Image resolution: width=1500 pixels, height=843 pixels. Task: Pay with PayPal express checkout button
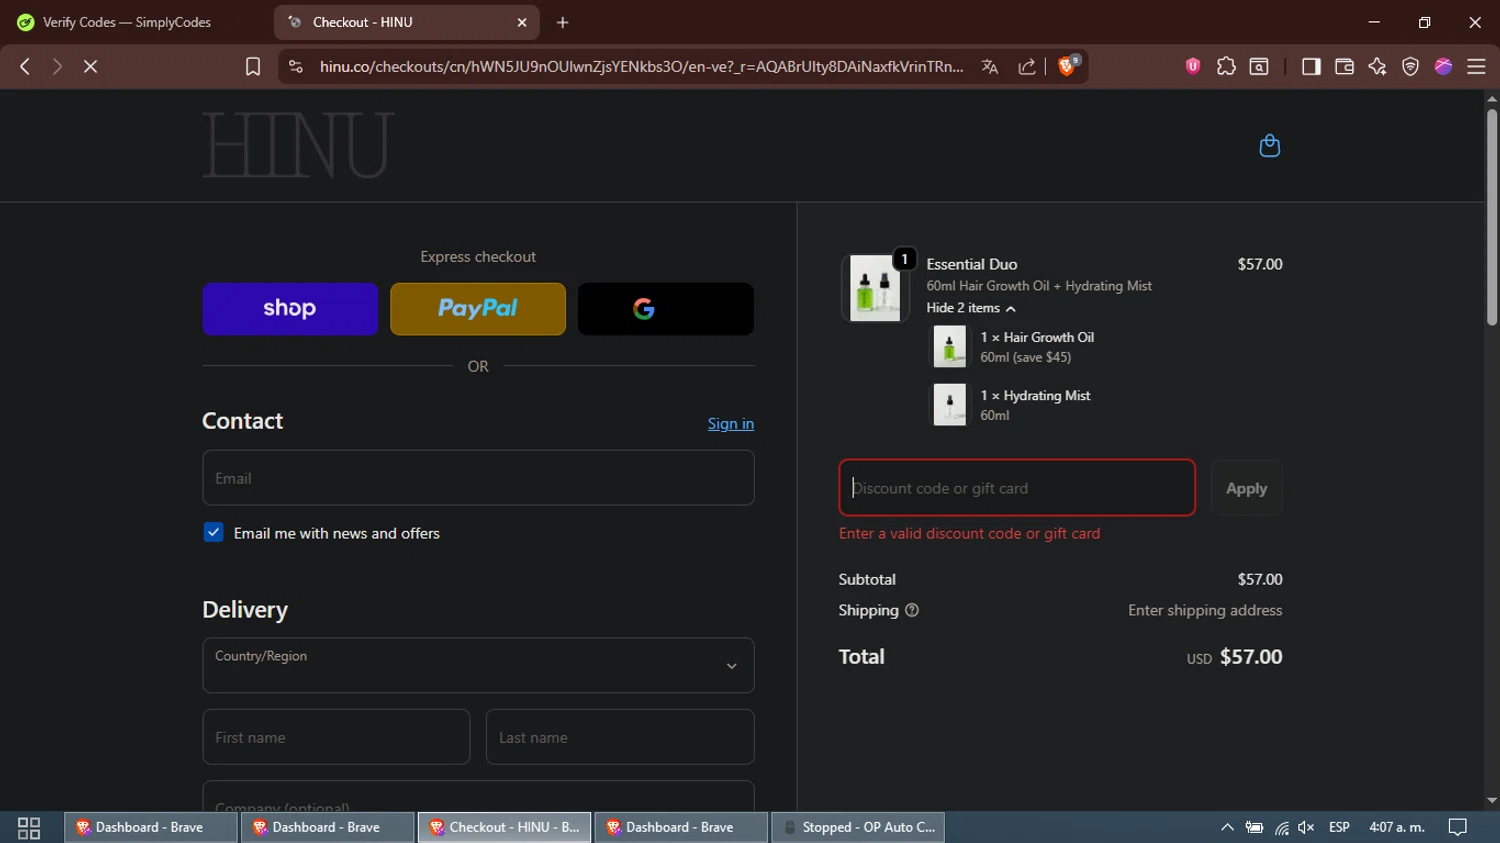(x=478, y=308)
